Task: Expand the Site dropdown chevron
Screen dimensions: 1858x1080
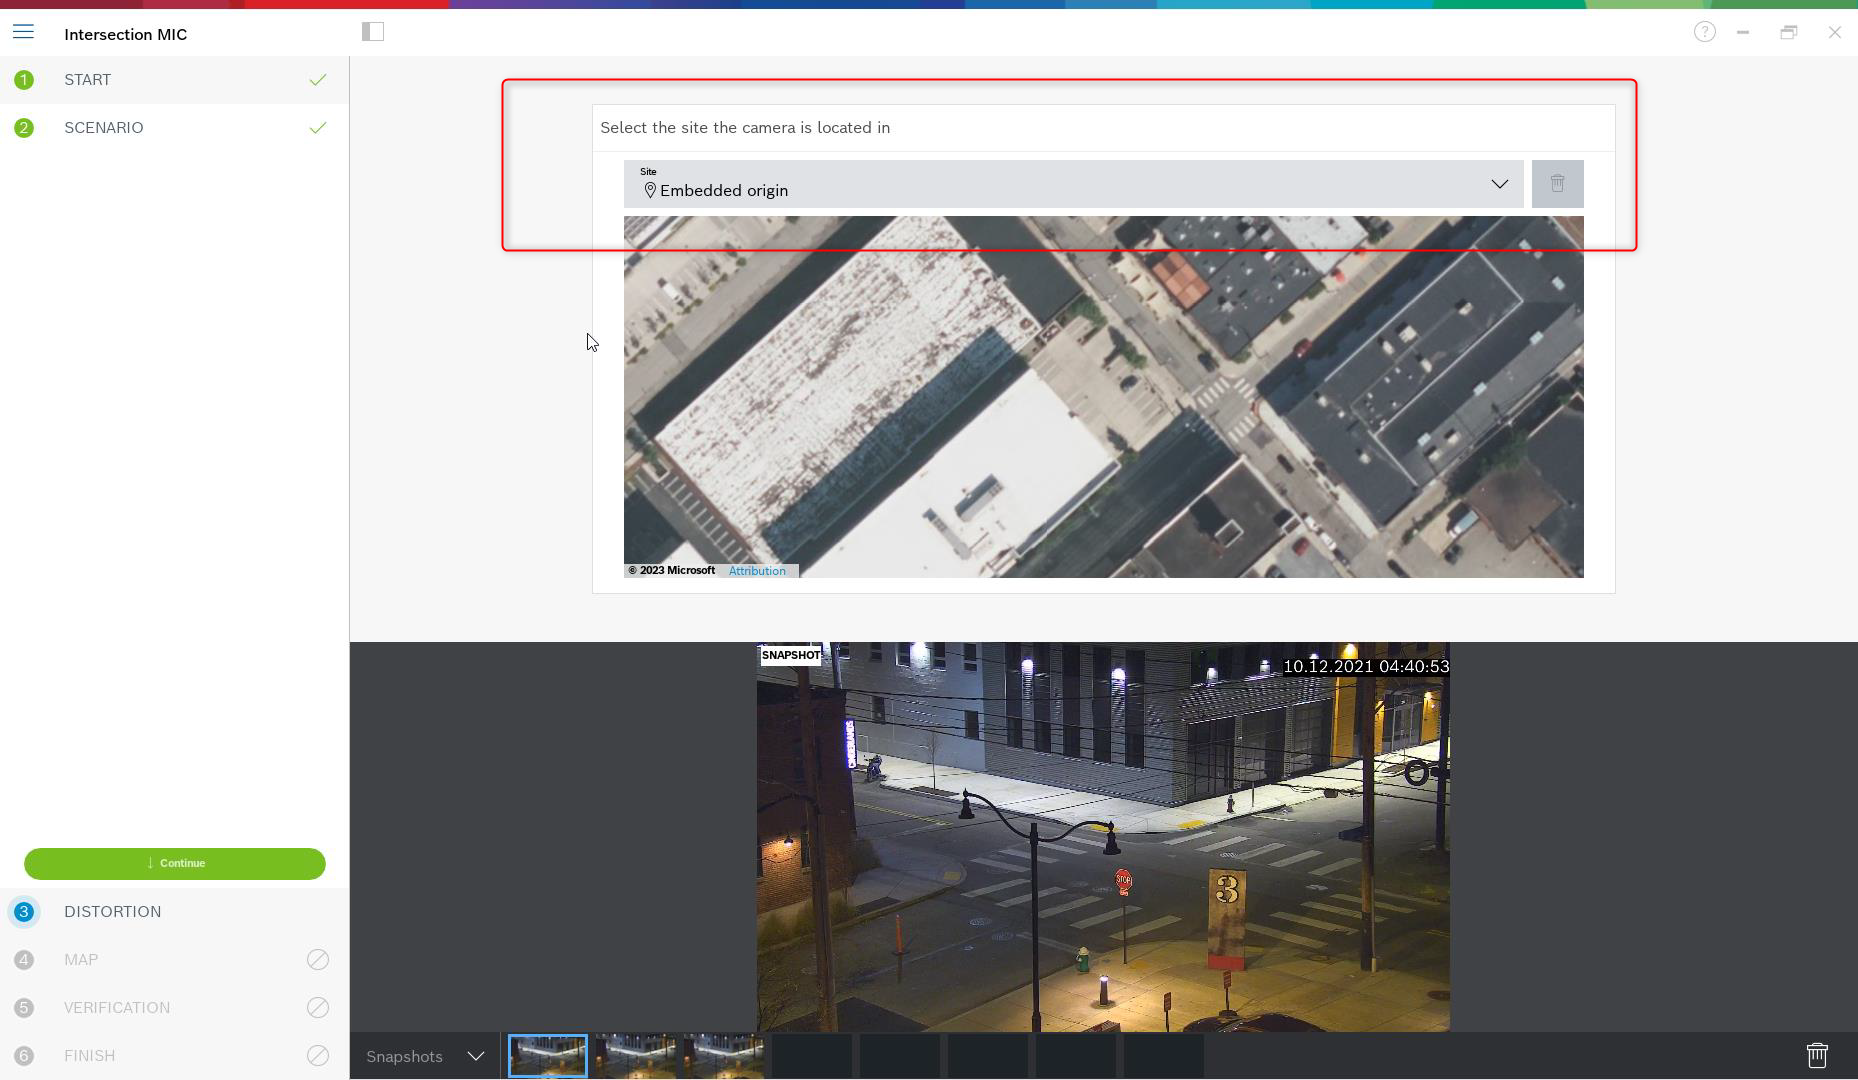Action: tap(1499, 184)
